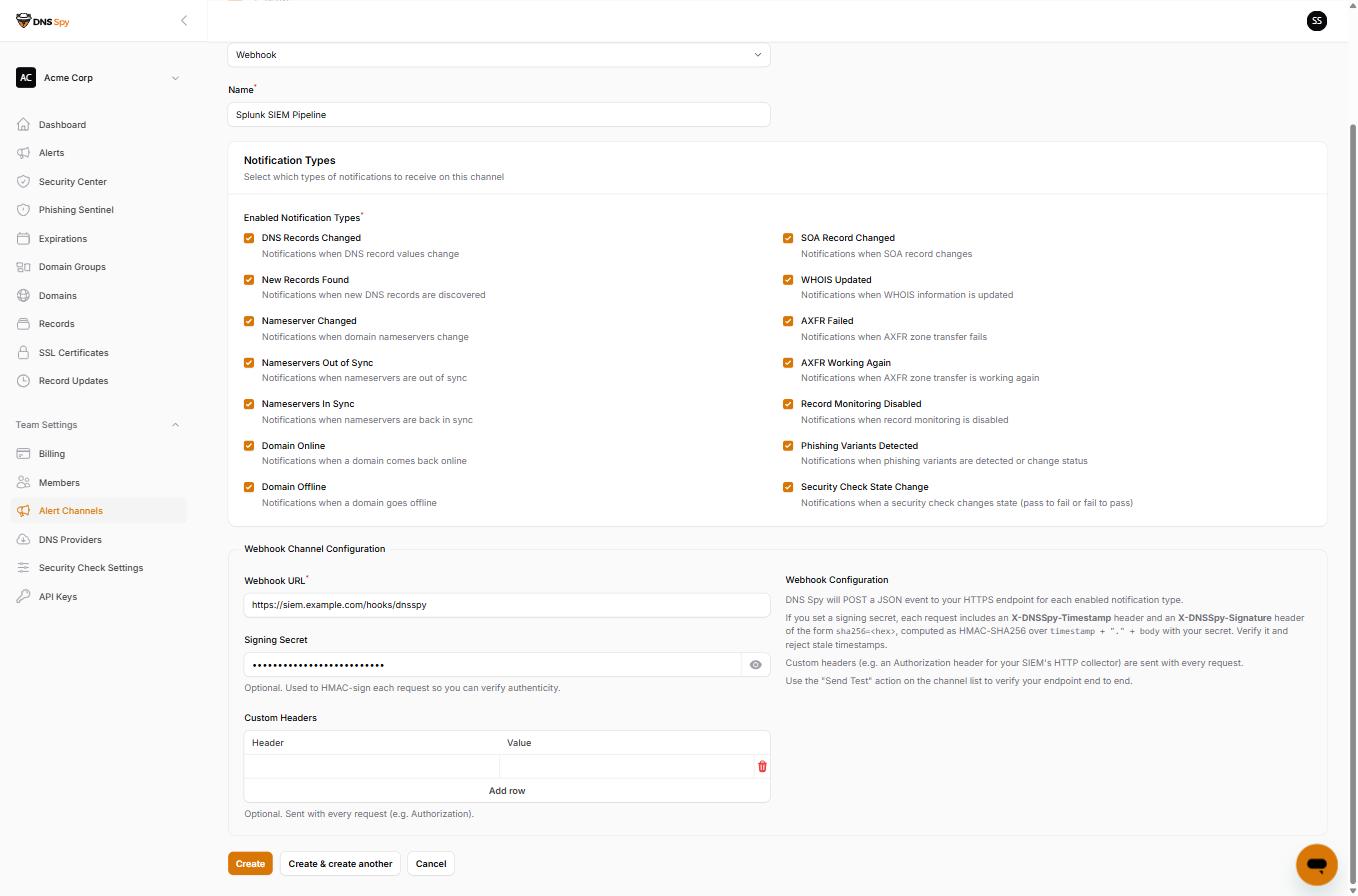Uncheck New Records Found
This screenshot has width=1358, height=896.
(x=249, y=280)
